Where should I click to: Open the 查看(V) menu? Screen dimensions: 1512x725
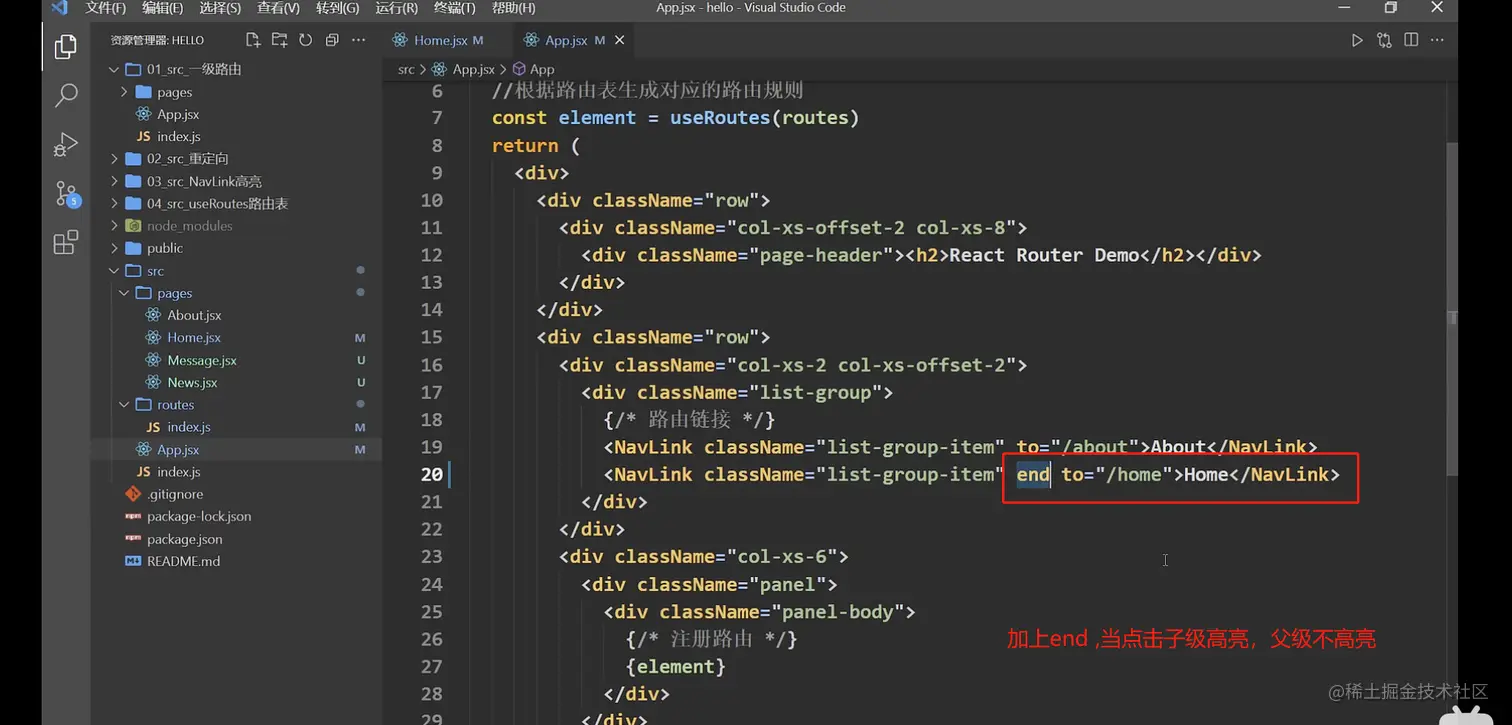(x=278, y=8)
